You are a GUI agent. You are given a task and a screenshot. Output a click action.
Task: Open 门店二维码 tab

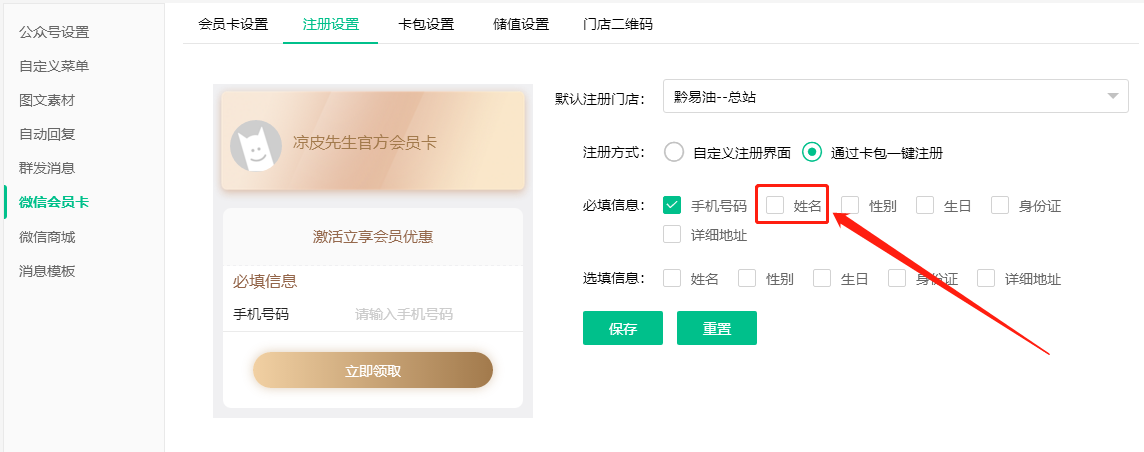click(618, 24)
